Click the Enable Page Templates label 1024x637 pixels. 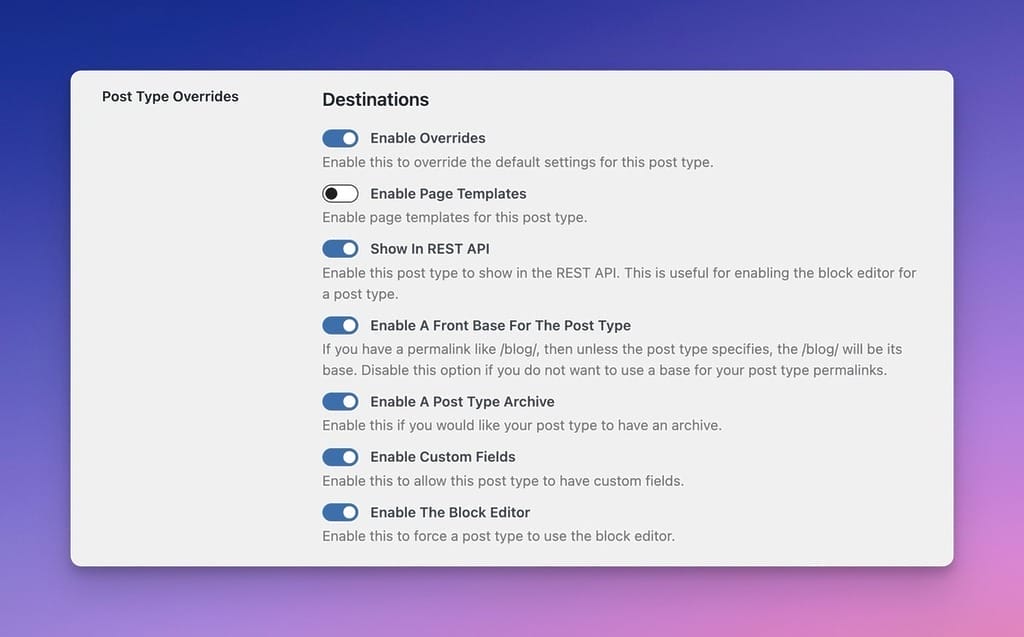tap(447, 193)
